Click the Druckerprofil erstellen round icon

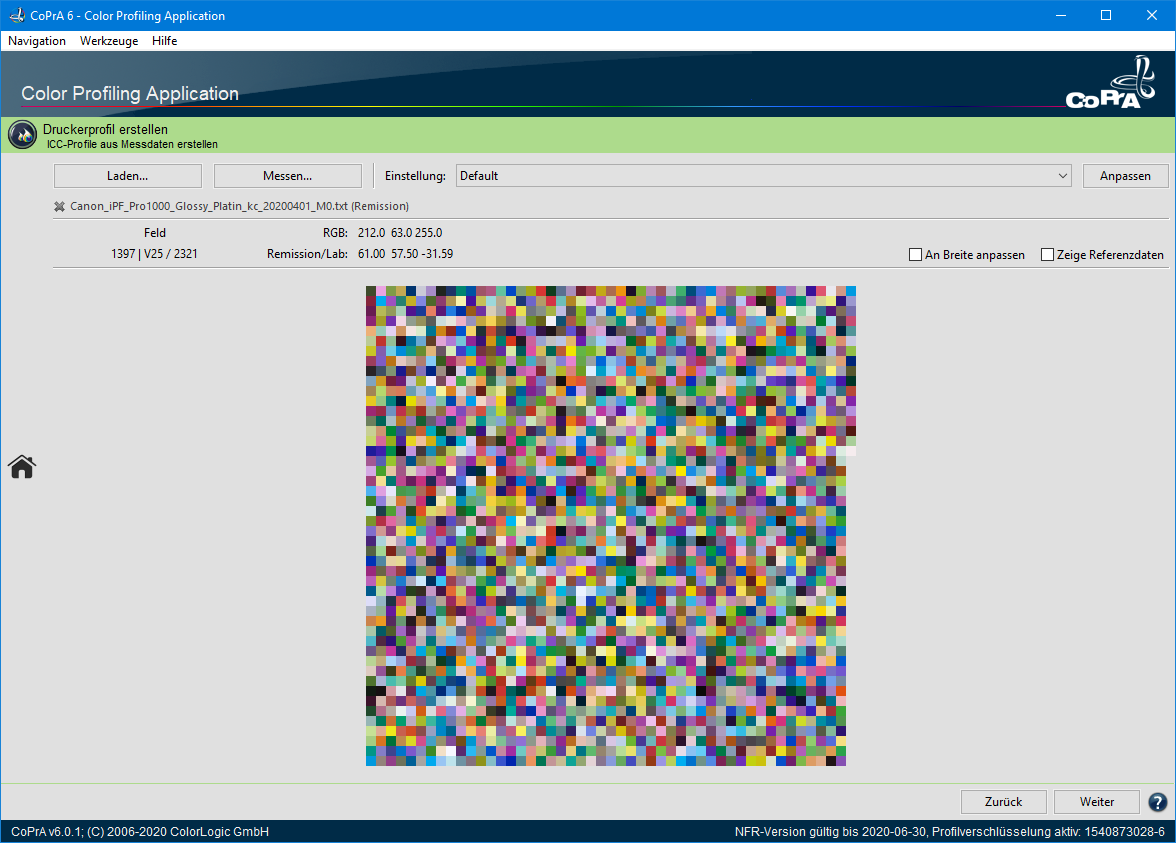click(22, 135)
